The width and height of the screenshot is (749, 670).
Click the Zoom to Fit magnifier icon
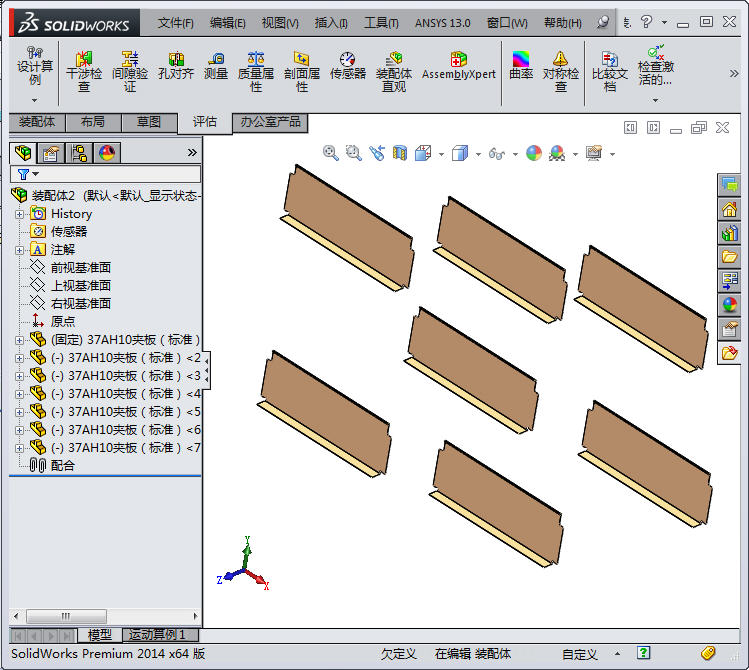331,152
